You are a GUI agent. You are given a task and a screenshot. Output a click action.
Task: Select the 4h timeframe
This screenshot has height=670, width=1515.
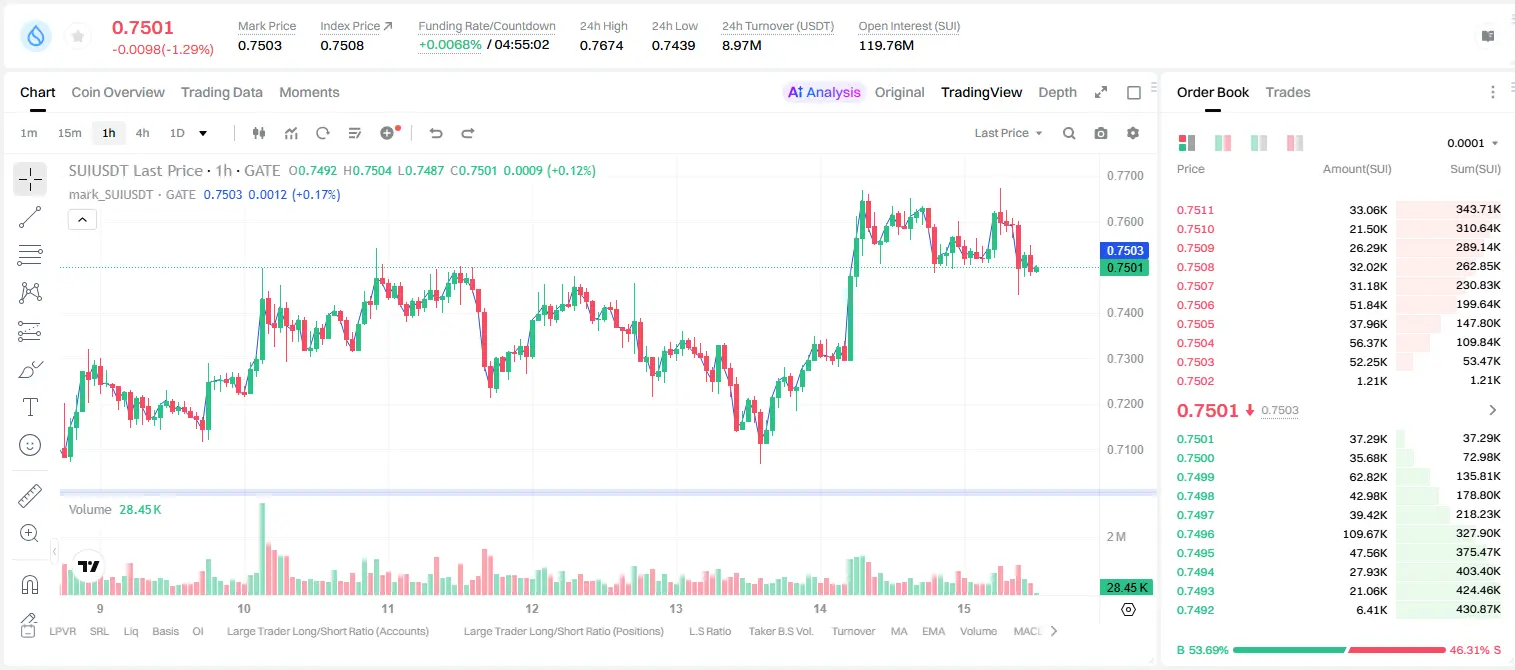tap(143, 133)
